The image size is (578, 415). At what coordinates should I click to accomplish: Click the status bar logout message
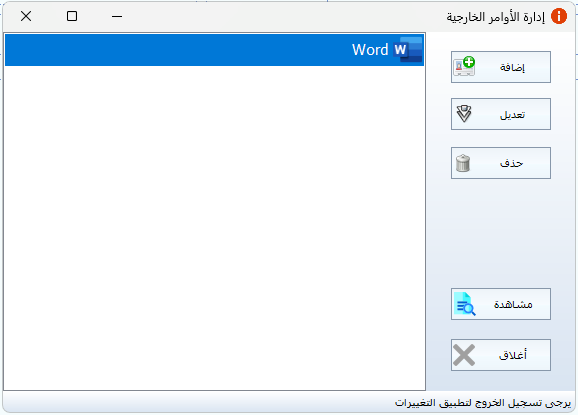483,402
